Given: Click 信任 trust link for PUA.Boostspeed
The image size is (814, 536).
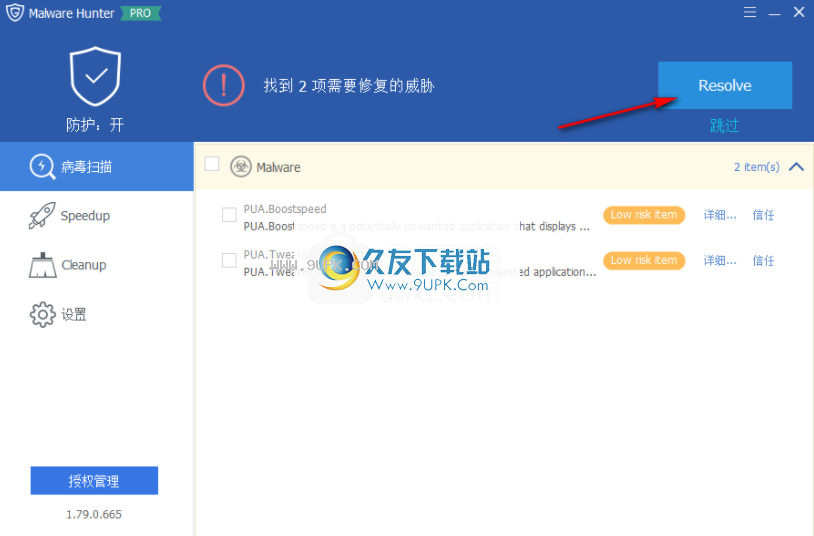Looking at the screenshot, I should [763, 215].
